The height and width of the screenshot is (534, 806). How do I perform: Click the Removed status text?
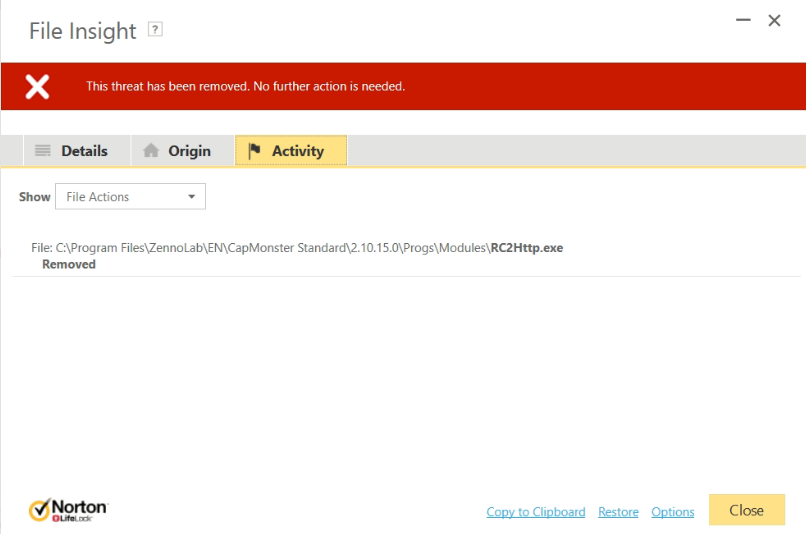click(69, 264)
